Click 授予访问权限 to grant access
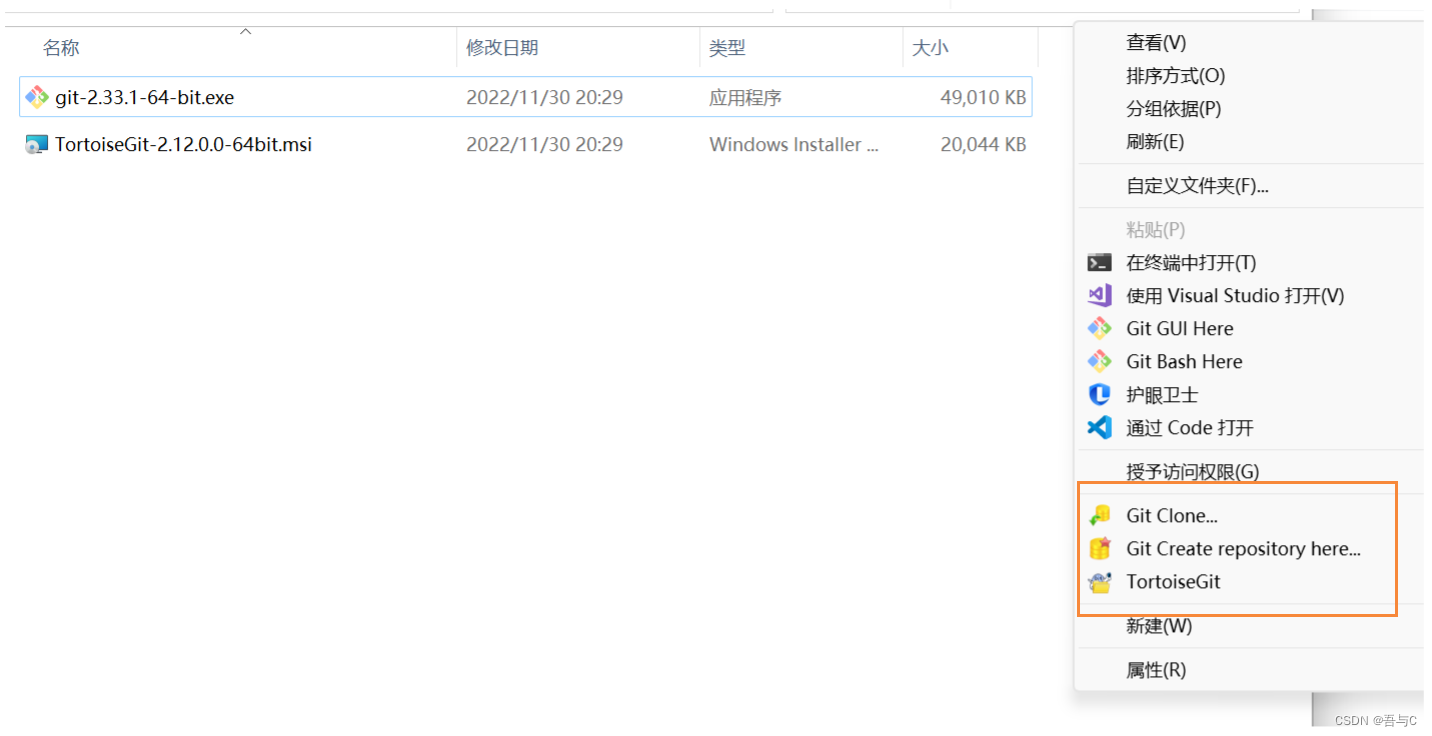The width and height of the screenshot is (1432, 736). [1190, 471]
